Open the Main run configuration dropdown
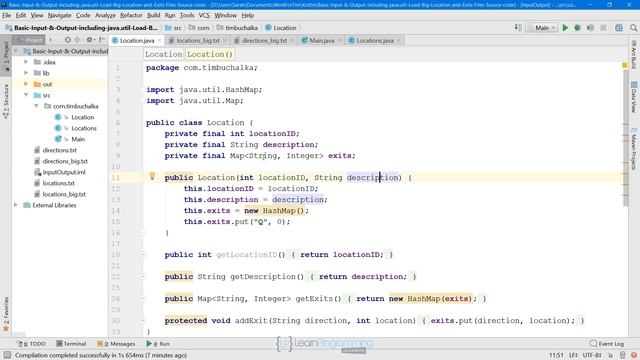Viewport: 640px width, 360px height. click(x=542, y=28)
